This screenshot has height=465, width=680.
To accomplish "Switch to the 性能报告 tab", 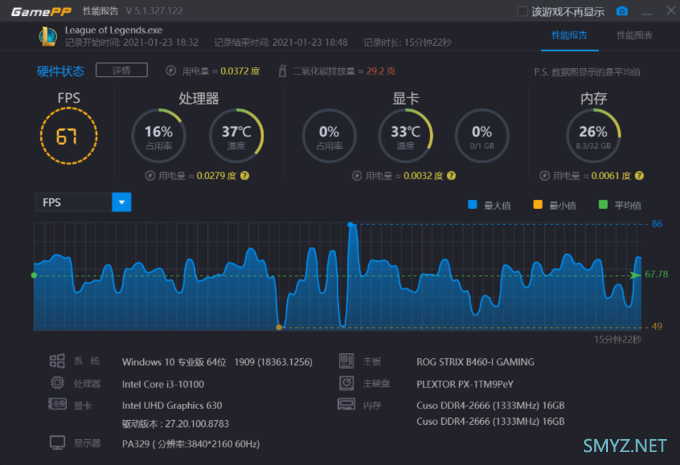I will point(569,35).
